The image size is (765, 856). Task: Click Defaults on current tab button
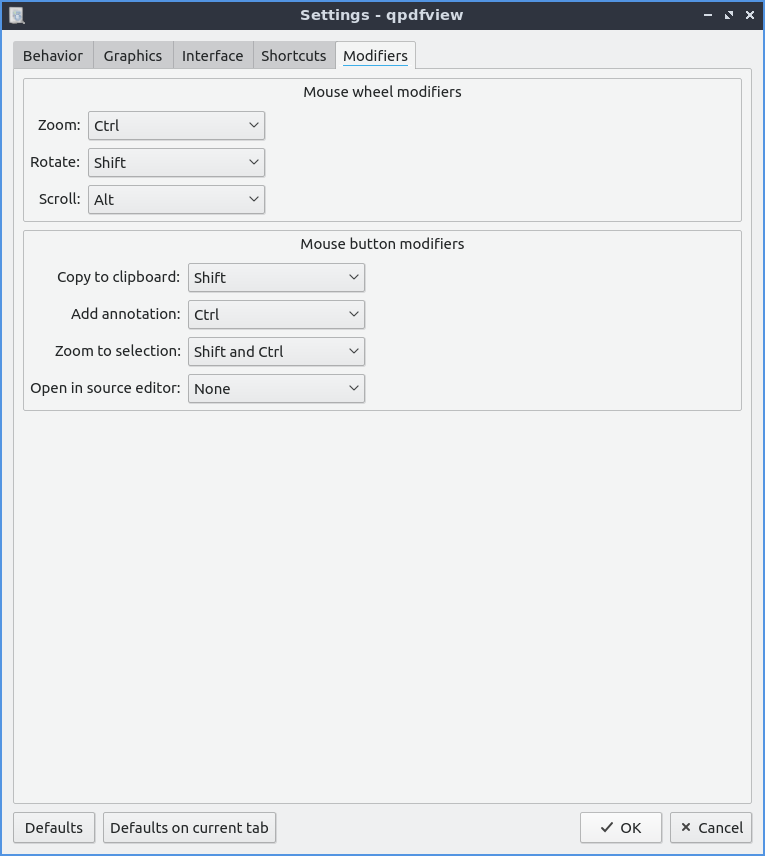coord(189,828)
